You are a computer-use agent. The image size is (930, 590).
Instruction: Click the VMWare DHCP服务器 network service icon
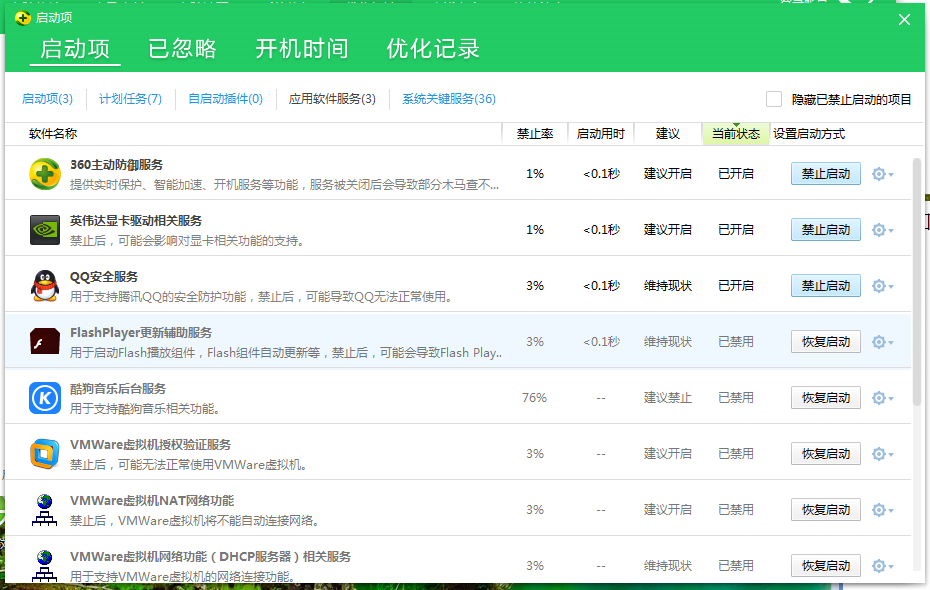(45, 564)
